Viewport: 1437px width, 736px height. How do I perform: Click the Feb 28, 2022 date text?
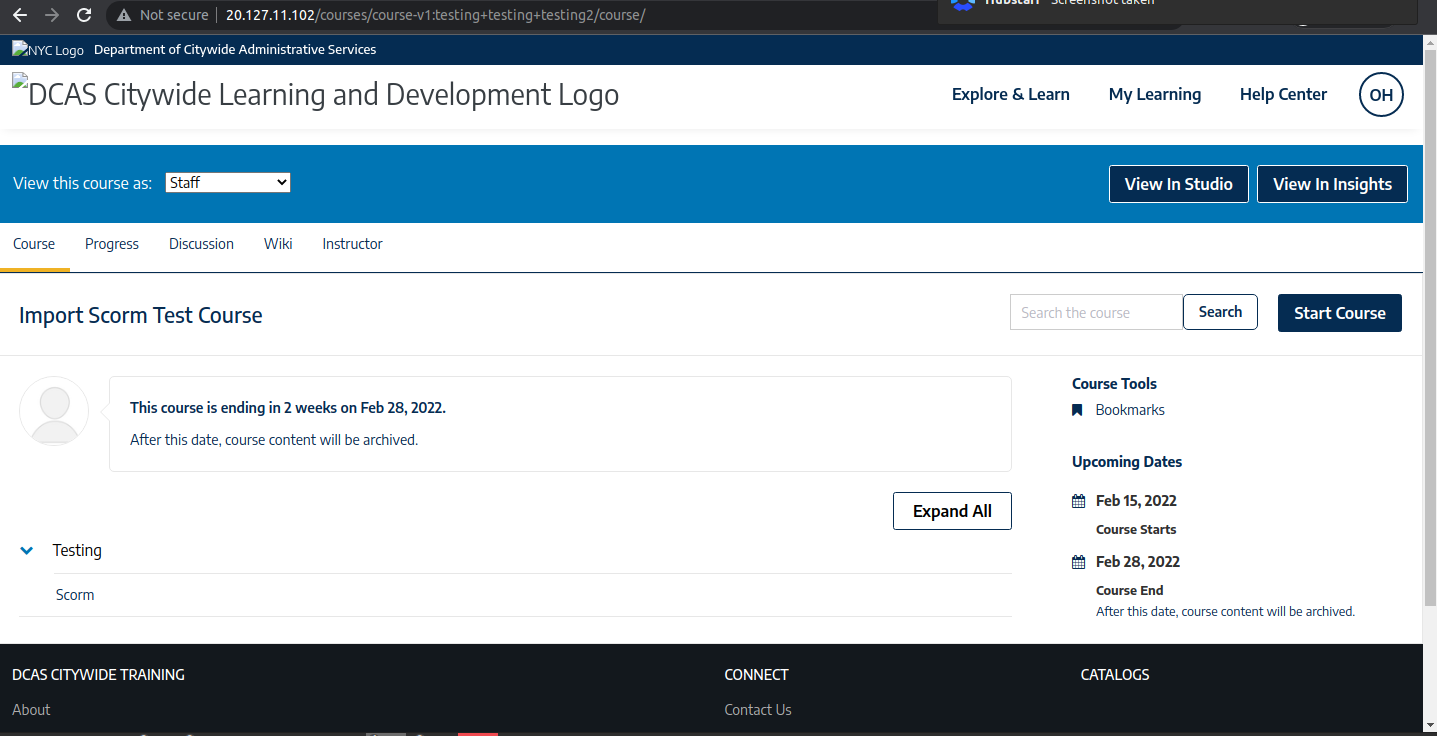[x=1138, y=562]
